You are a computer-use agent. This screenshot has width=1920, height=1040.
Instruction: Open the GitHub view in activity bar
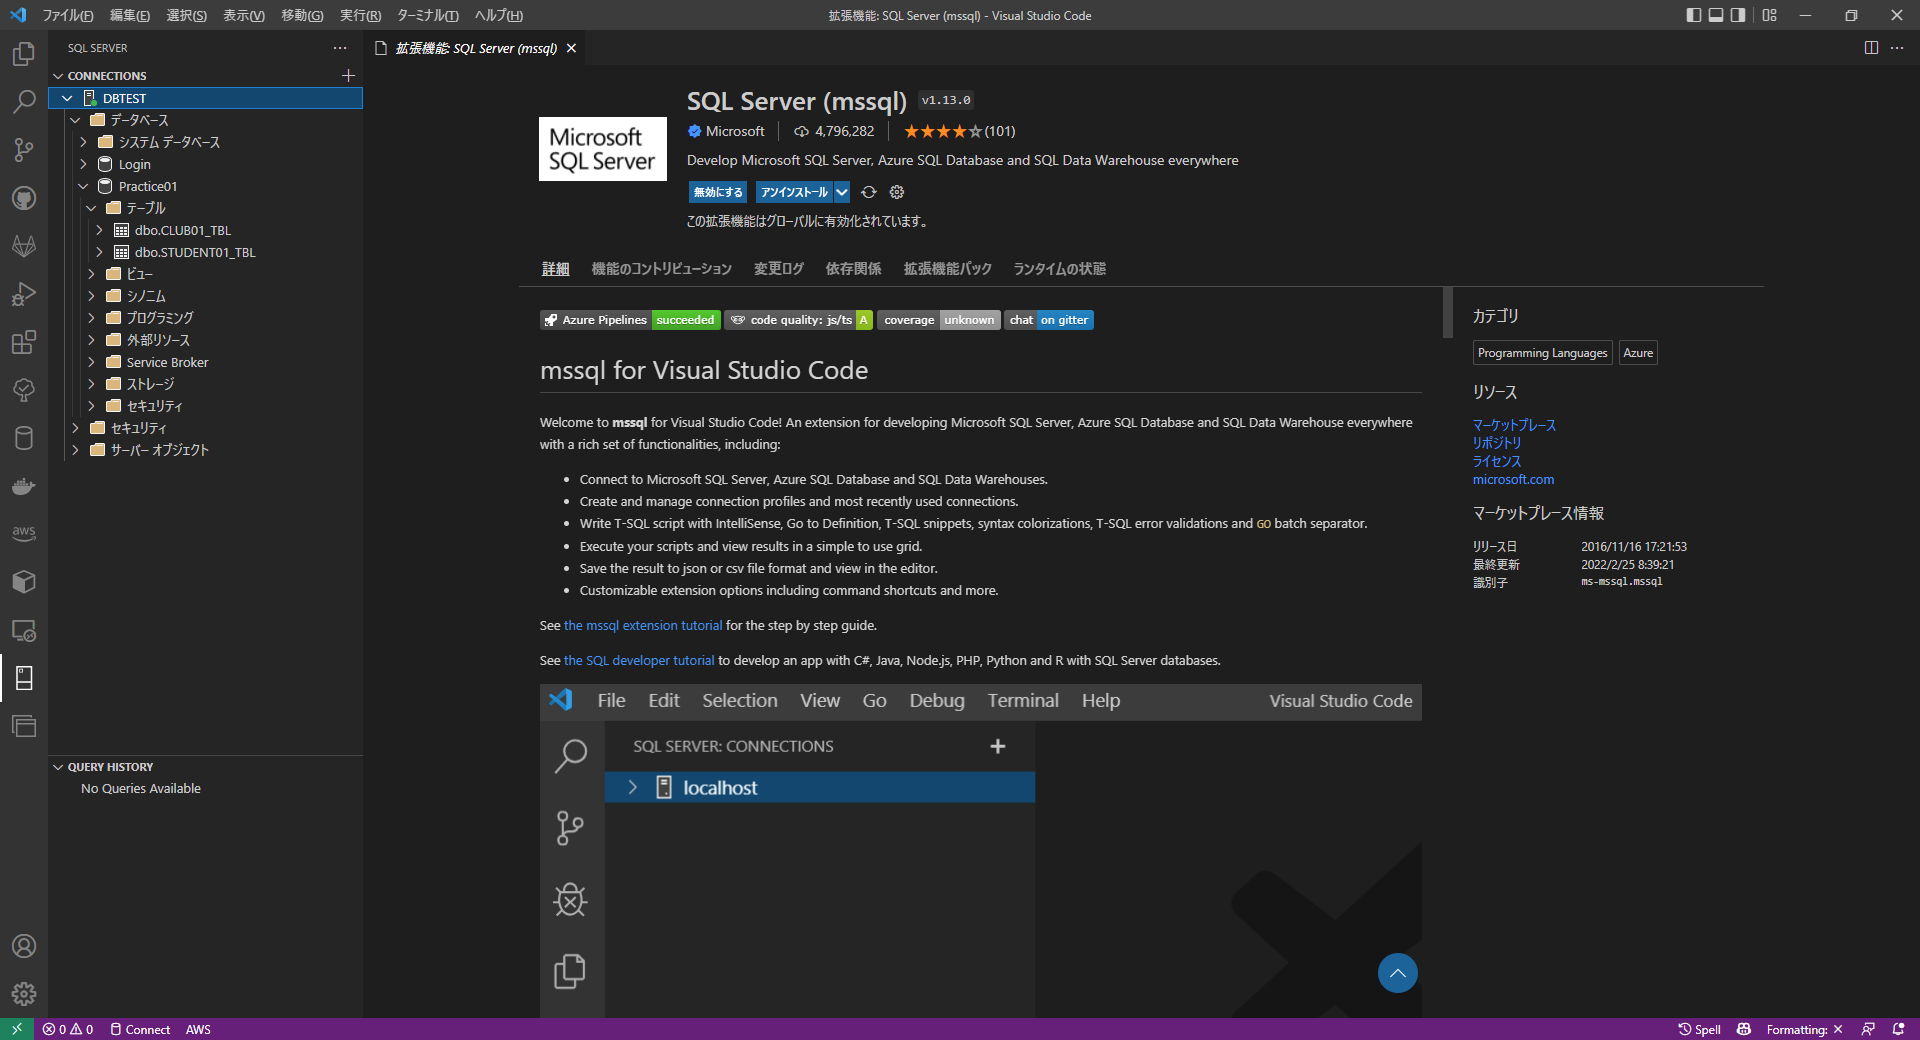(24, 198)
